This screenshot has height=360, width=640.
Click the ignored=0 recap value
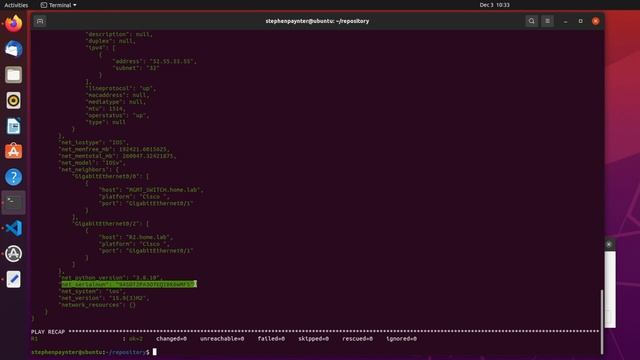[402, 339]
